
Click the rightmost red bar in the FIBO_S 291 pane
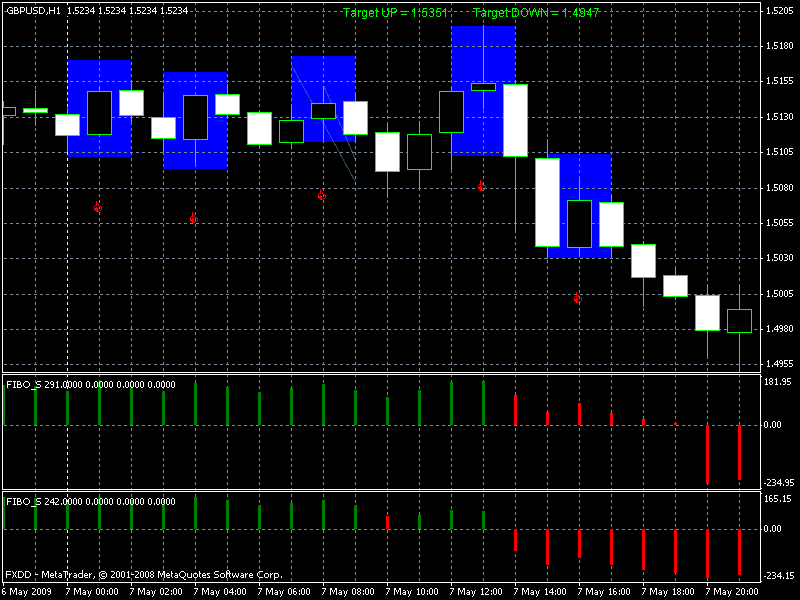pos(739,452)
